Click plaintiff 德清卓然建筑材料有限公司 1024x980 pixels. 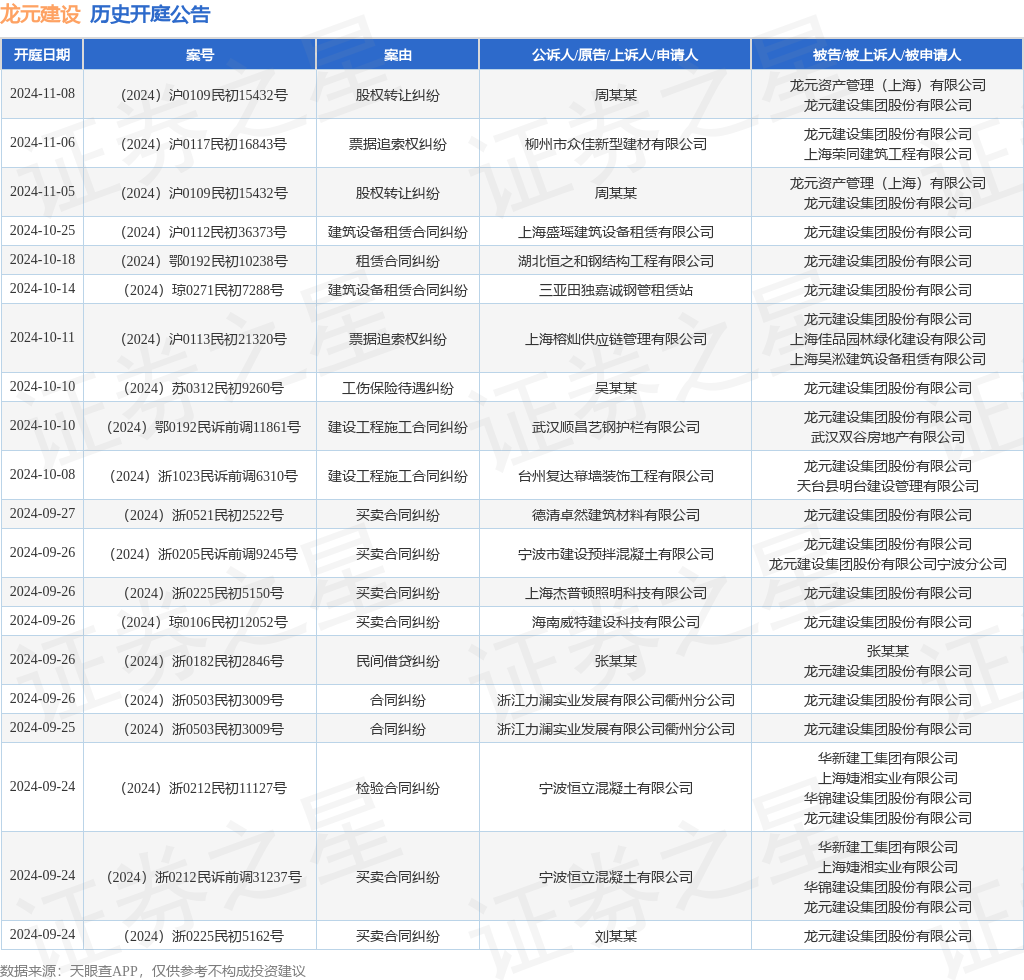point(616,516)
